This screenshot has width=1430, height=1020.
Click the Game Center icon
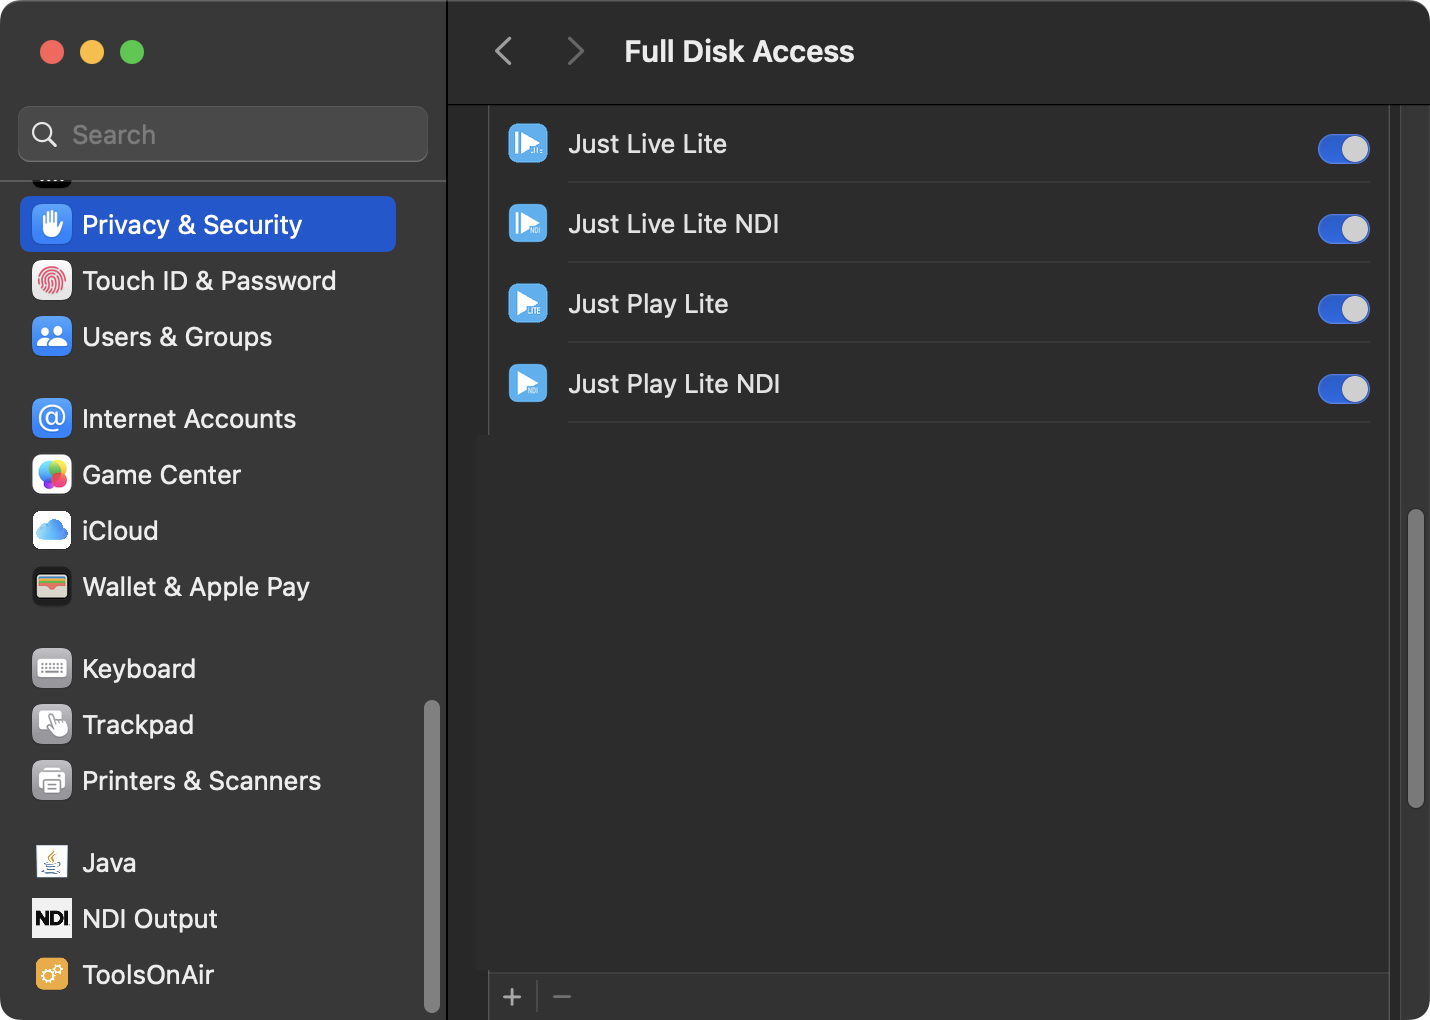click(x=52, y=474)
